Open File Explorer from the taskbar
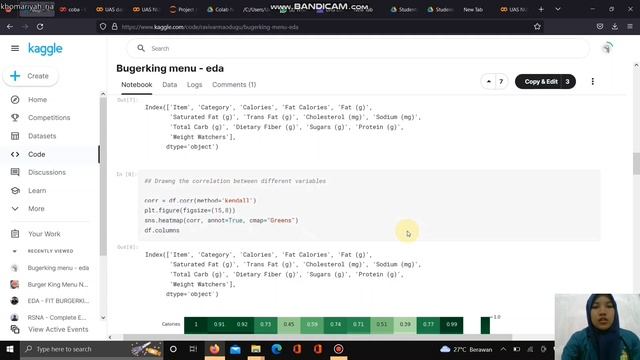Screen dimensions: 640x360 coord(256,349)
